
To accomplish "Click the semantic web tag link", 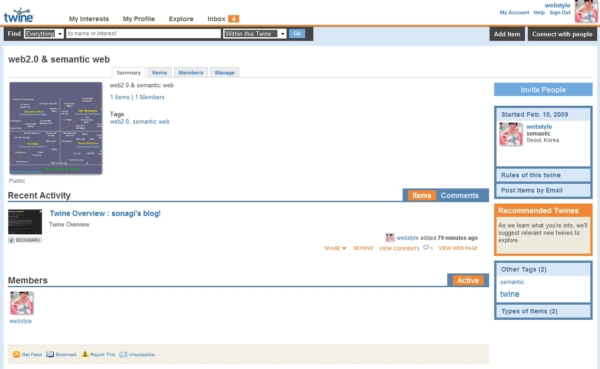I will [x=151, y=122].
